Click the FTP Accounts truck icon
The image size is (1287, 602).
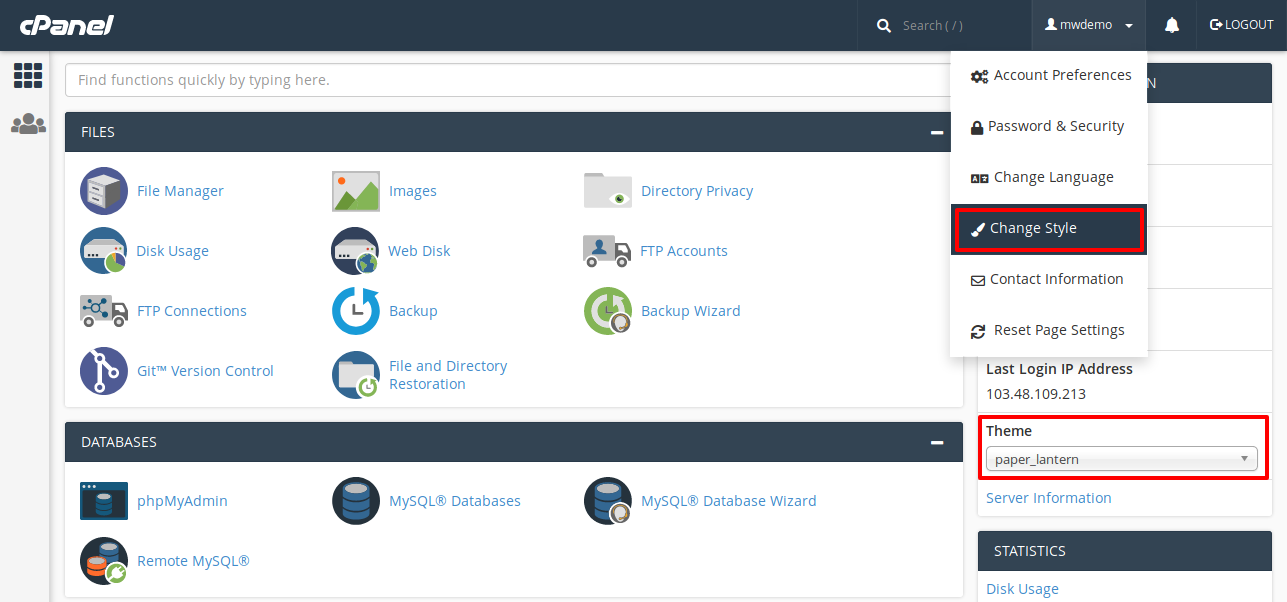[x=607, y=251]
